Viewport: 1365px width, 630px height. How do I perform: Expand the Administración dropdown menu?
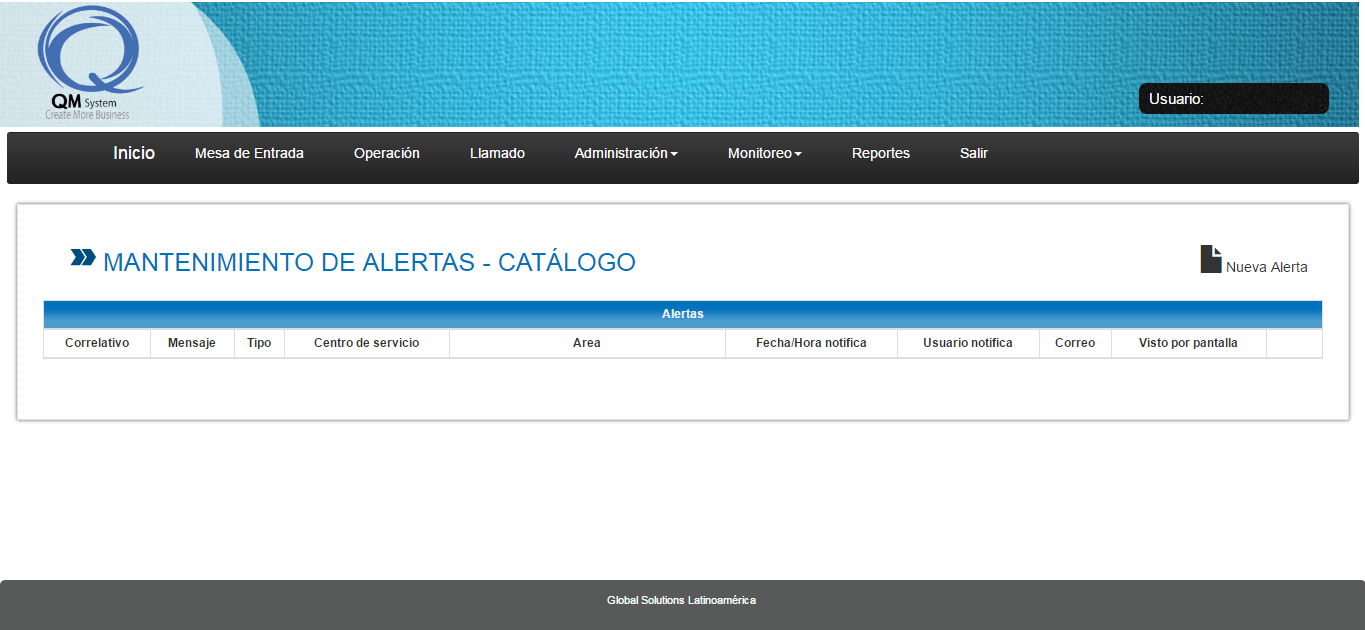626,153
